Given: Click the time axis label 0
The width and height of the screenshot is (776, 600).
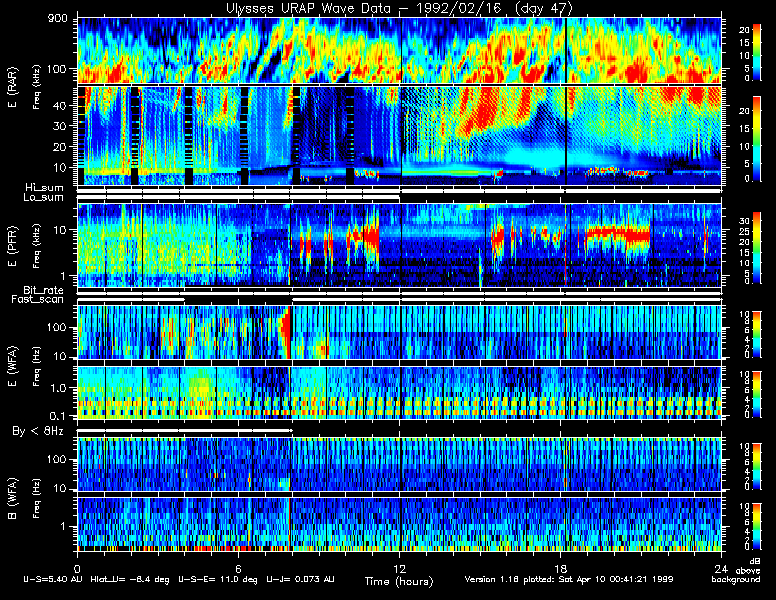Looking at the screenshot, I should 77,568.
